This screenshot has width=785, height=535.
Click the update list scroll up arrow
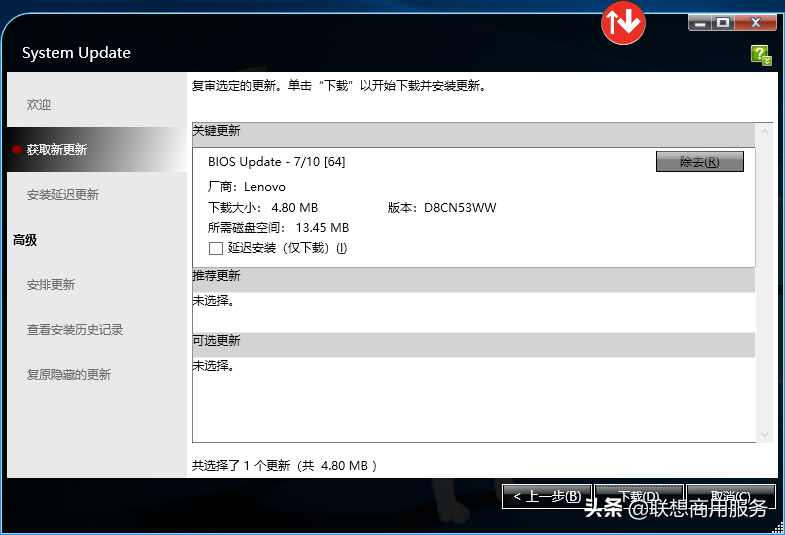point(764,132)
